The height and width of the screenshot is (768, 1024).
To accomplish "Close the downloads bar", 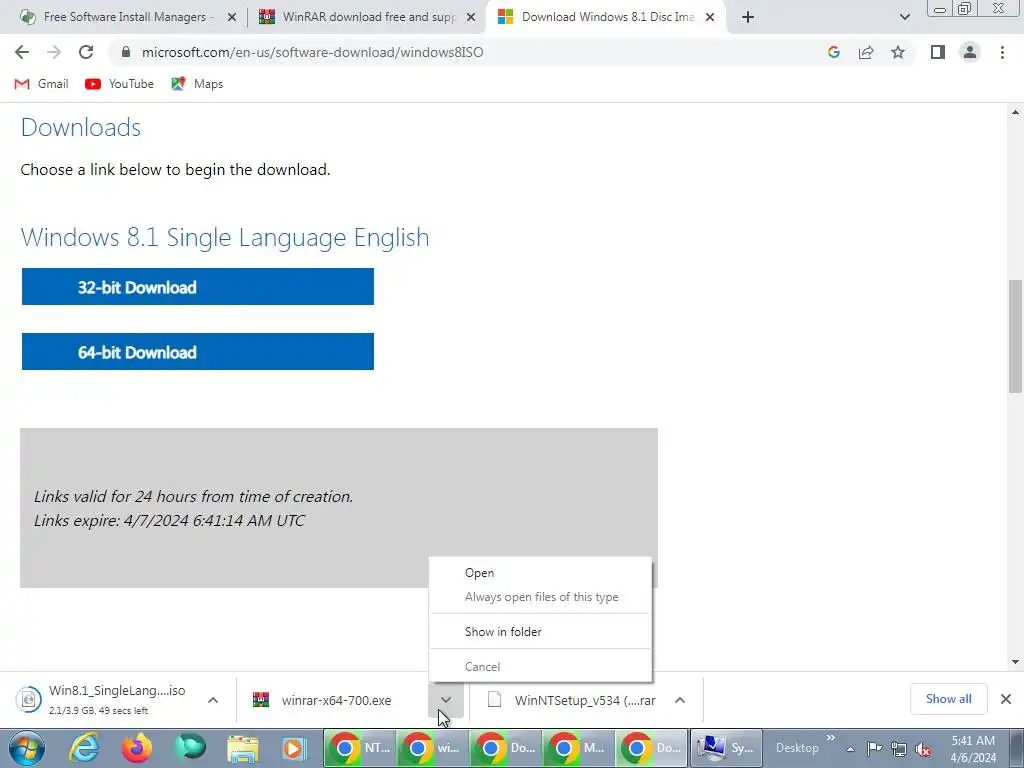I will (1006, 699).
